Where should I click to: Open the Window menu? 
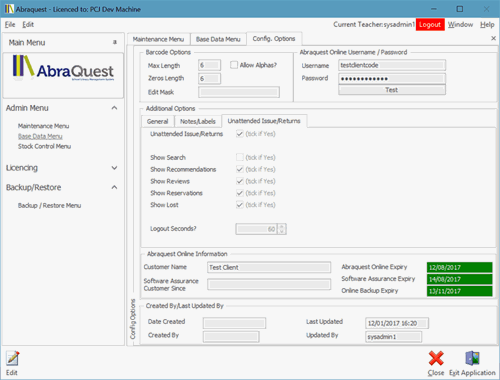pyautogui.click(x=460, y=24)
